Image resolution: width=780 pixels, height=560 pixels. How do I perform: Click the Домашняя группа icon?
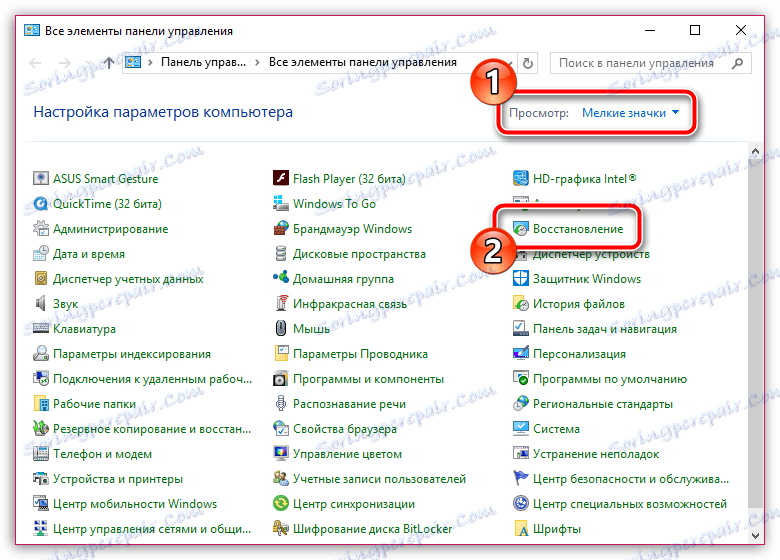pyautogui.click(x=281, y=279)
